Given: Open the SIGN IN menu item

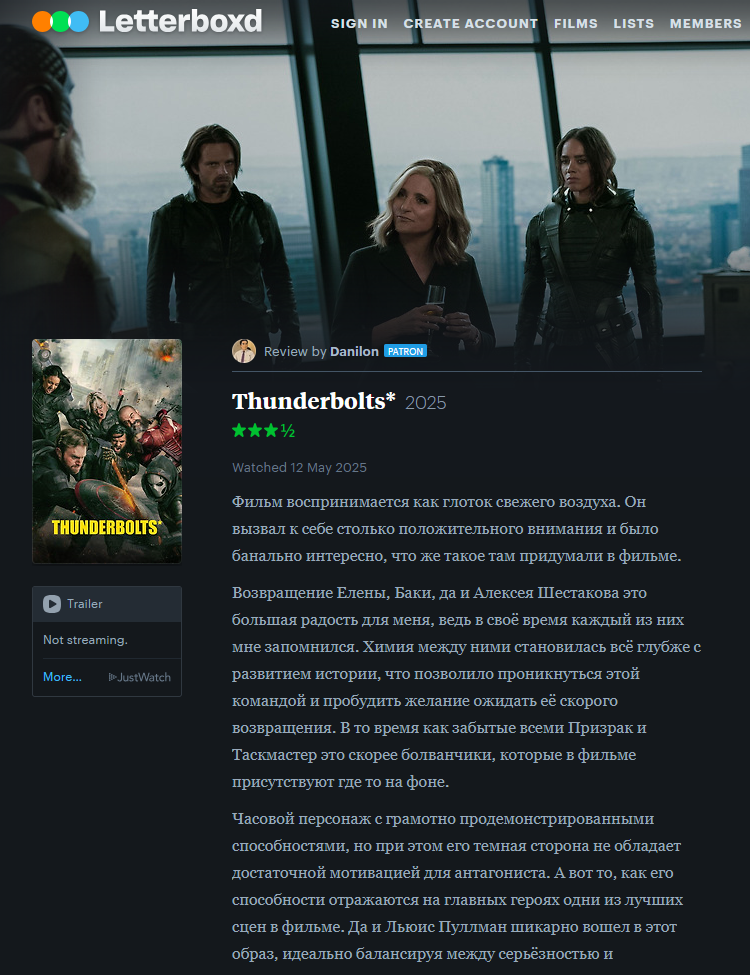Looking at the screenshot, I should point(359,24).
